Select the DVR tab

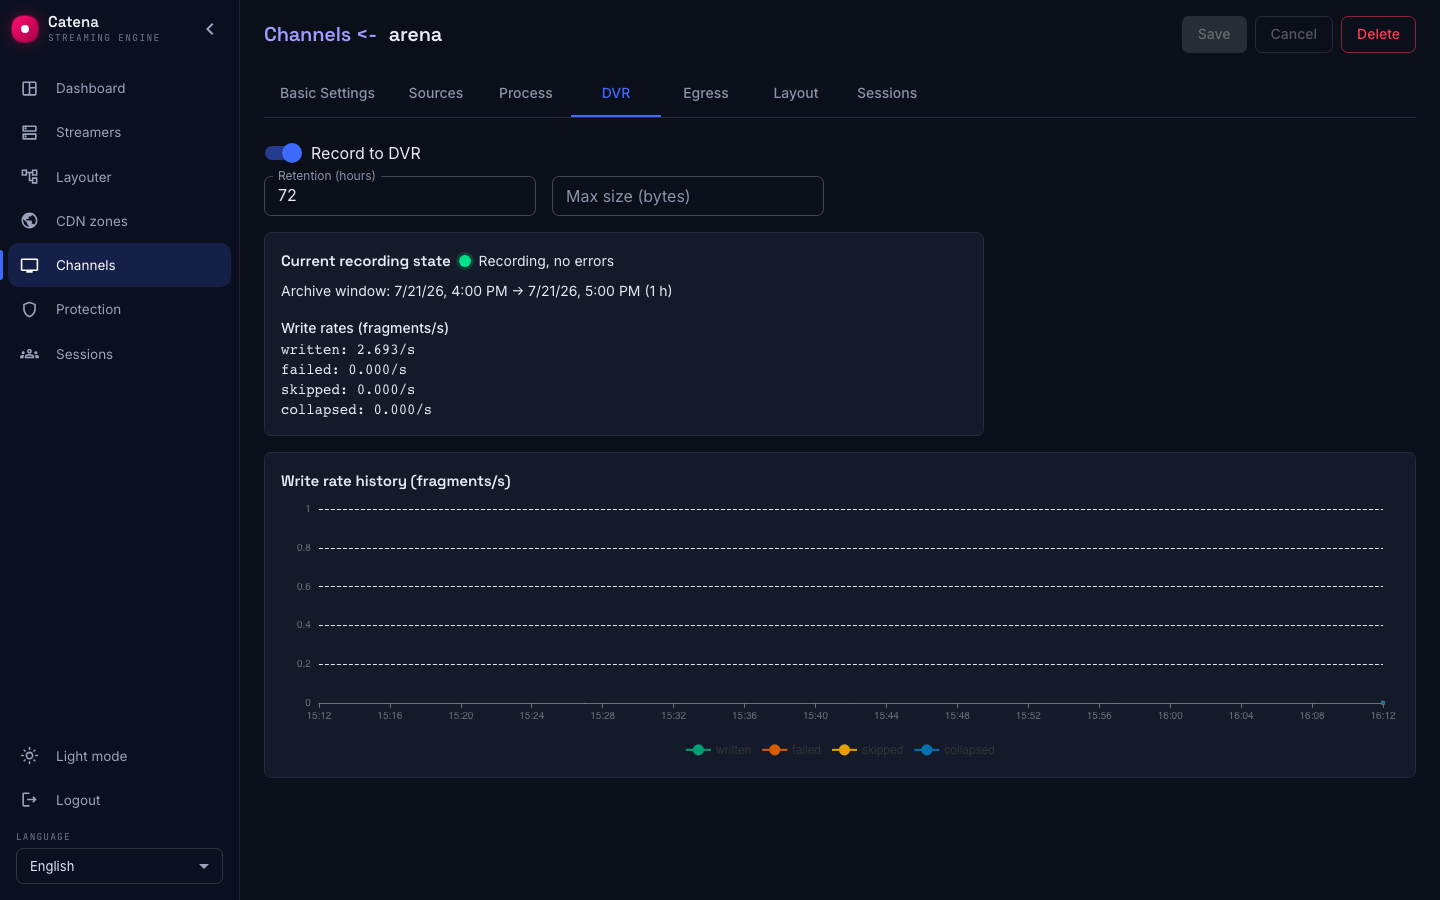[x=616, y=93]
